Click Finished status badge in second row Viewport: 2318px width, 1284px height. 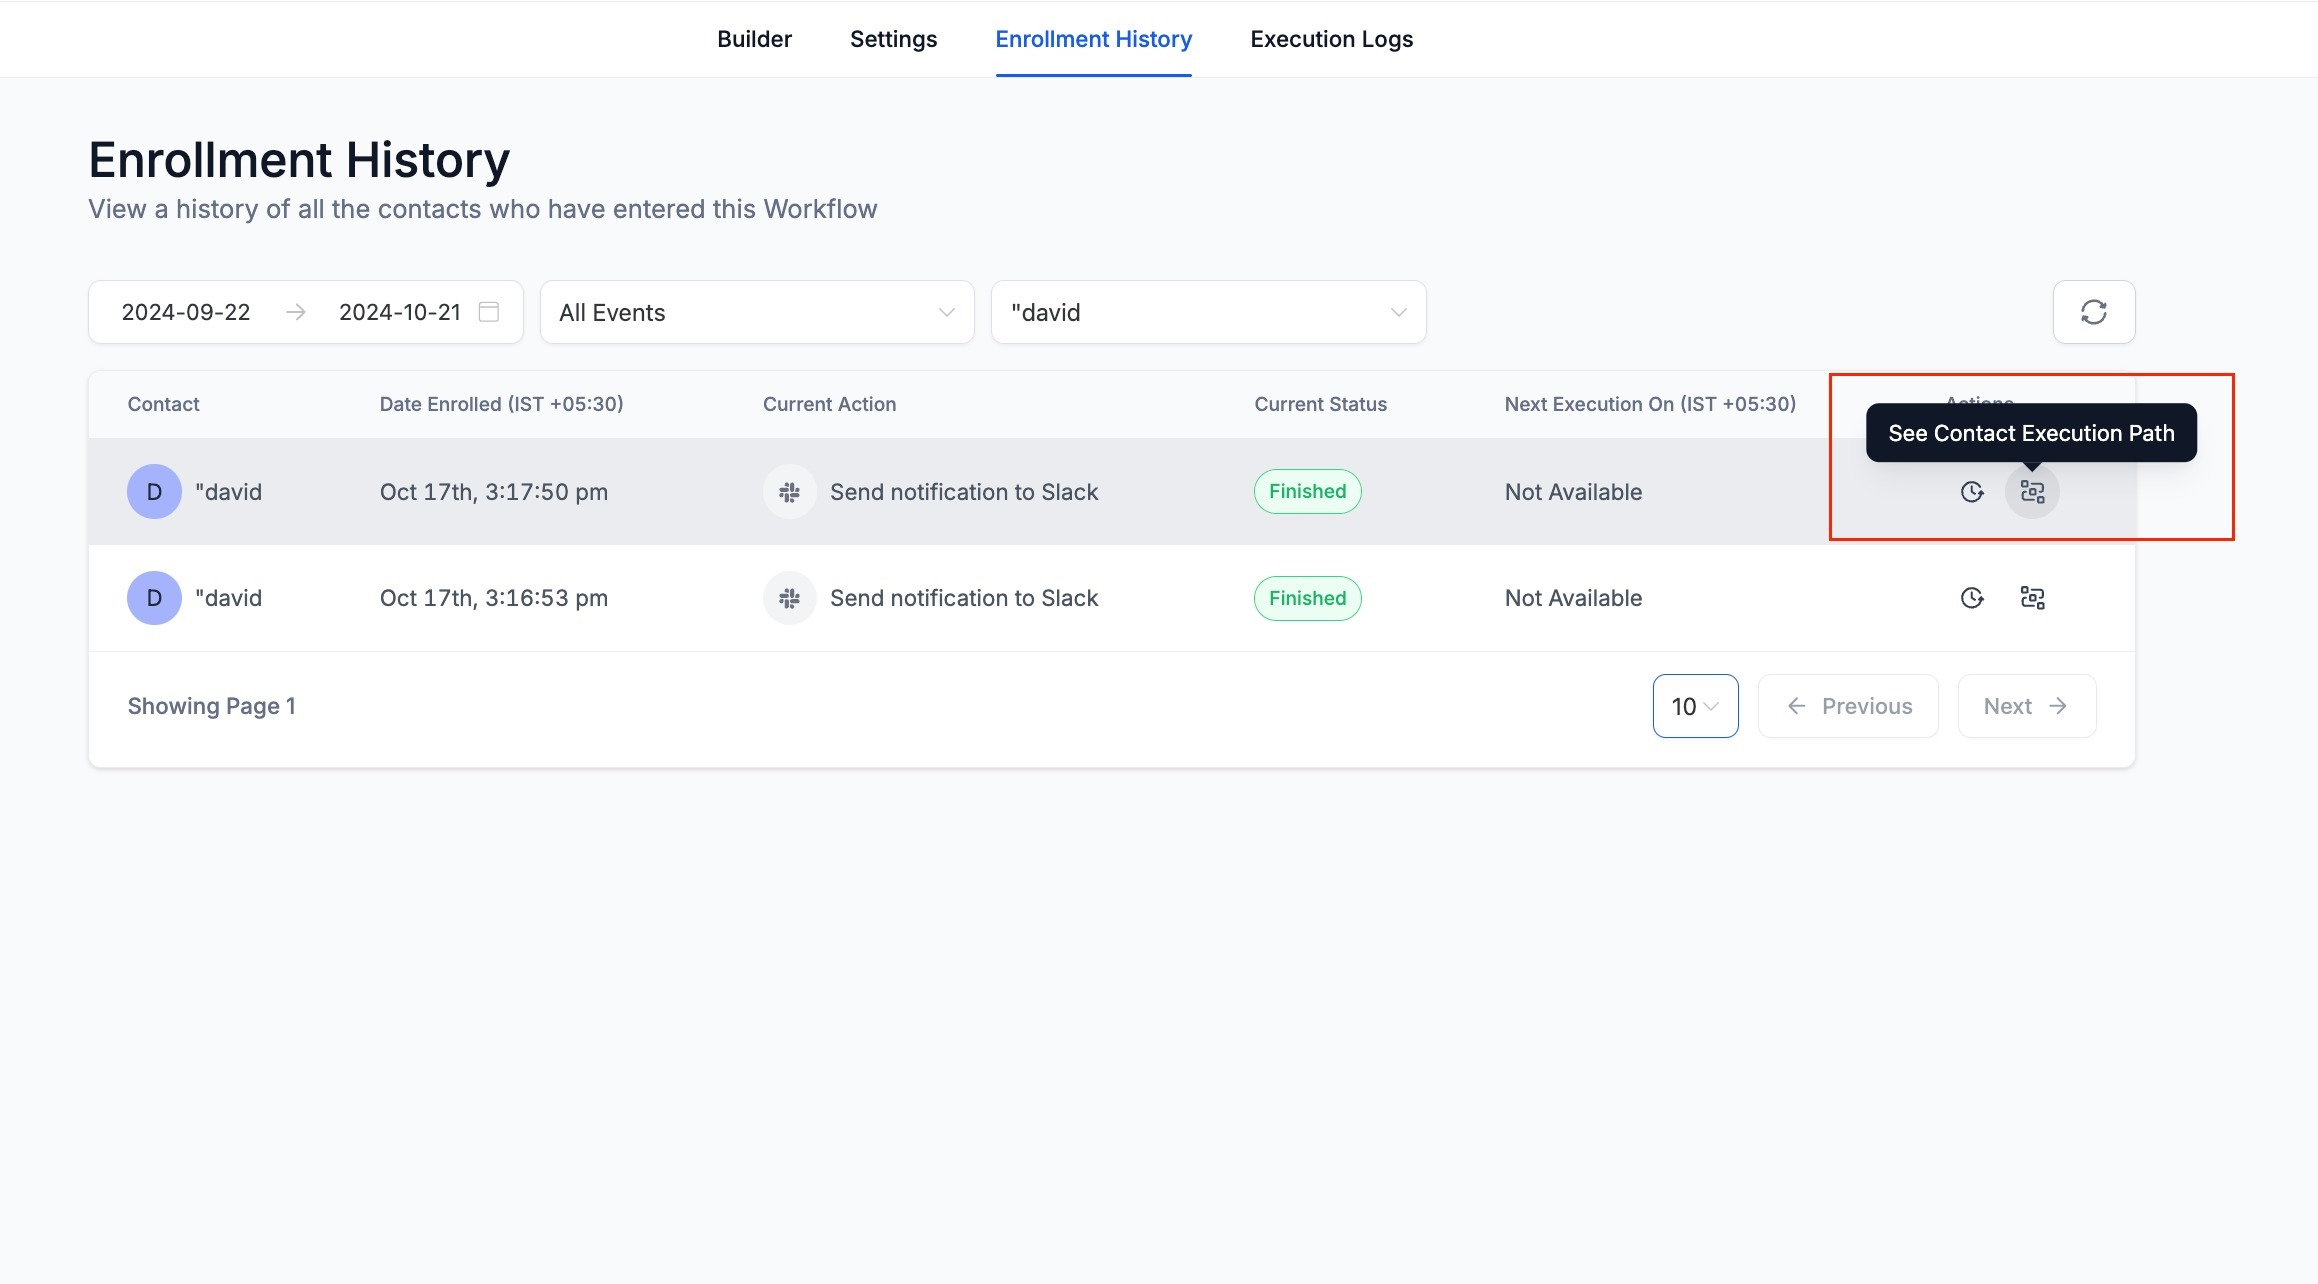[x=1307, y=598]
